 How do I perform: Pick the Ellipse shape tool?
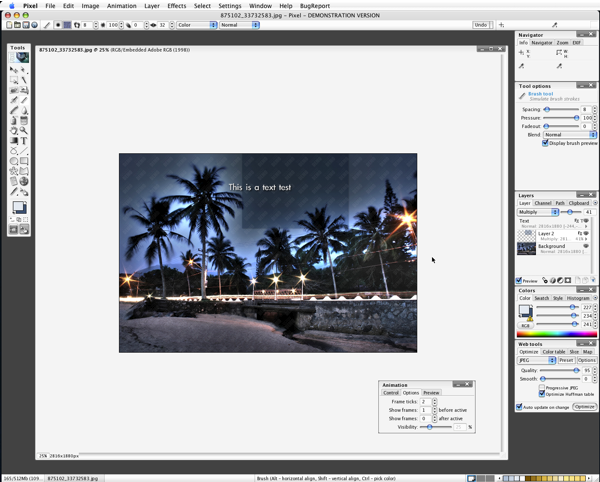click(x=14, y=161)
